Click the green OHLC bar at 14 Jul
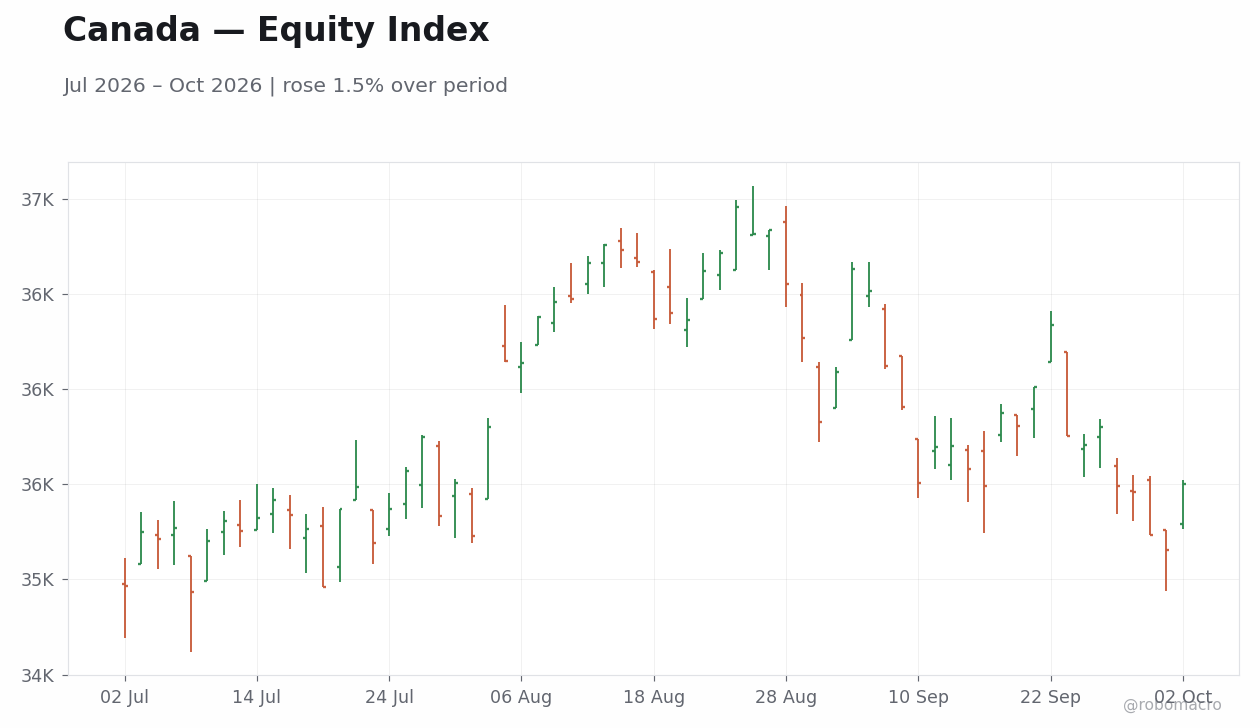Image resolution: width=1260 pixels, height=728 pixels. coord(257,508)
